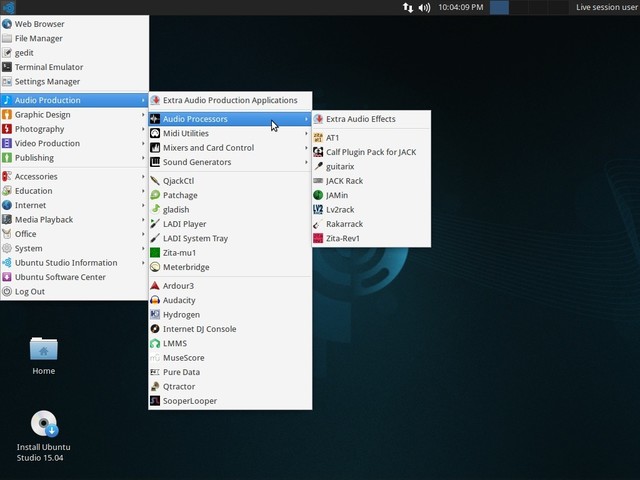The width and height of the screenshot is (640, 480).
Task: Open the Education category
Action: 74,191
